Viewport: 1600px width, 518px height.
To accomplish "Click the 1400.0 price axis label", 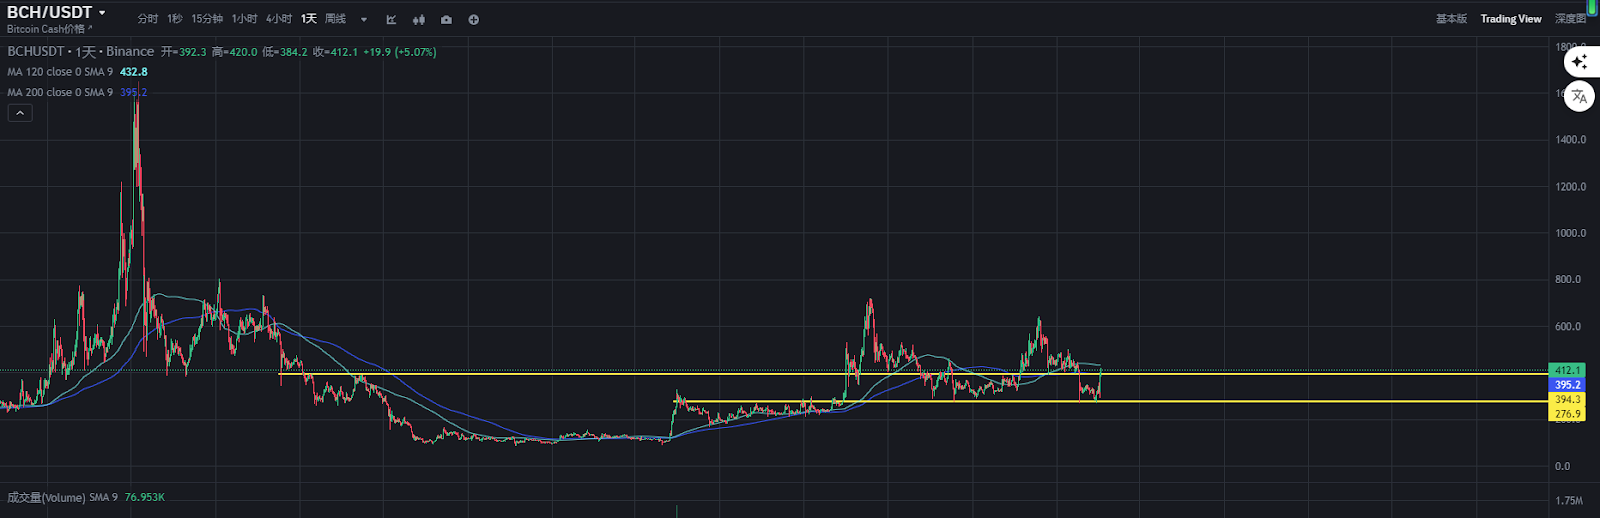I will point(1570,139).
